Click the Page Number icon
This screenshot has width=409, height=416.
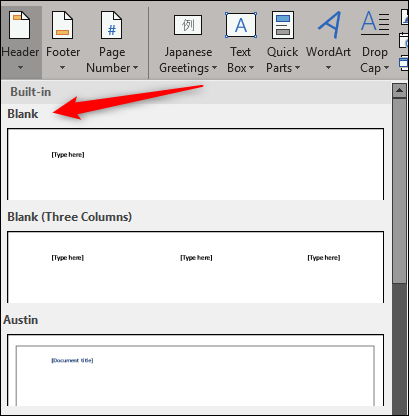[x=111, y=25]
